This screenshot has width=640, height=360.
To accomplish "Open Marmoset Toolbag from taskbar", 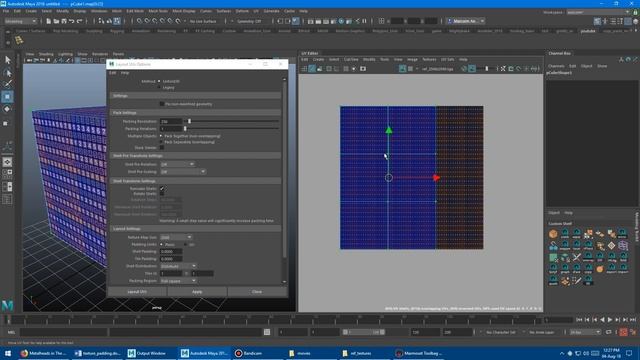I will (x=419, y=353).
